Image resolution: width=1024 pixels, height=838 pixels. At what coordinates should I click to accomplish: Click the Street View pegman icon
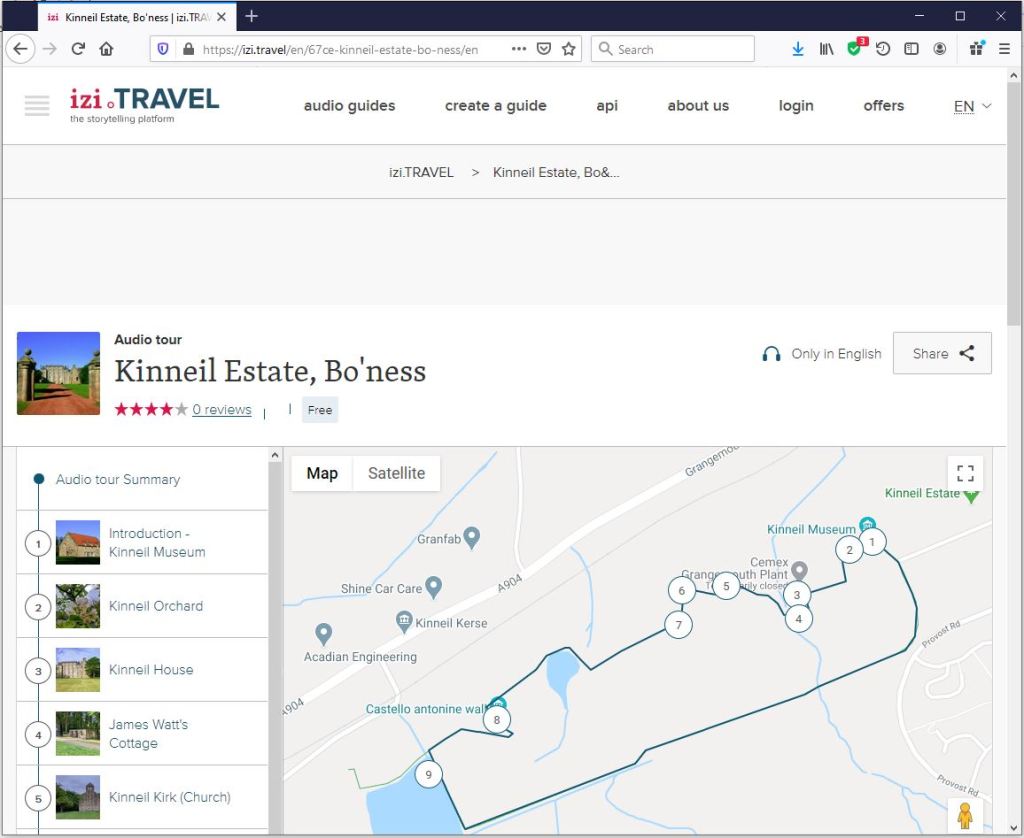965,815
